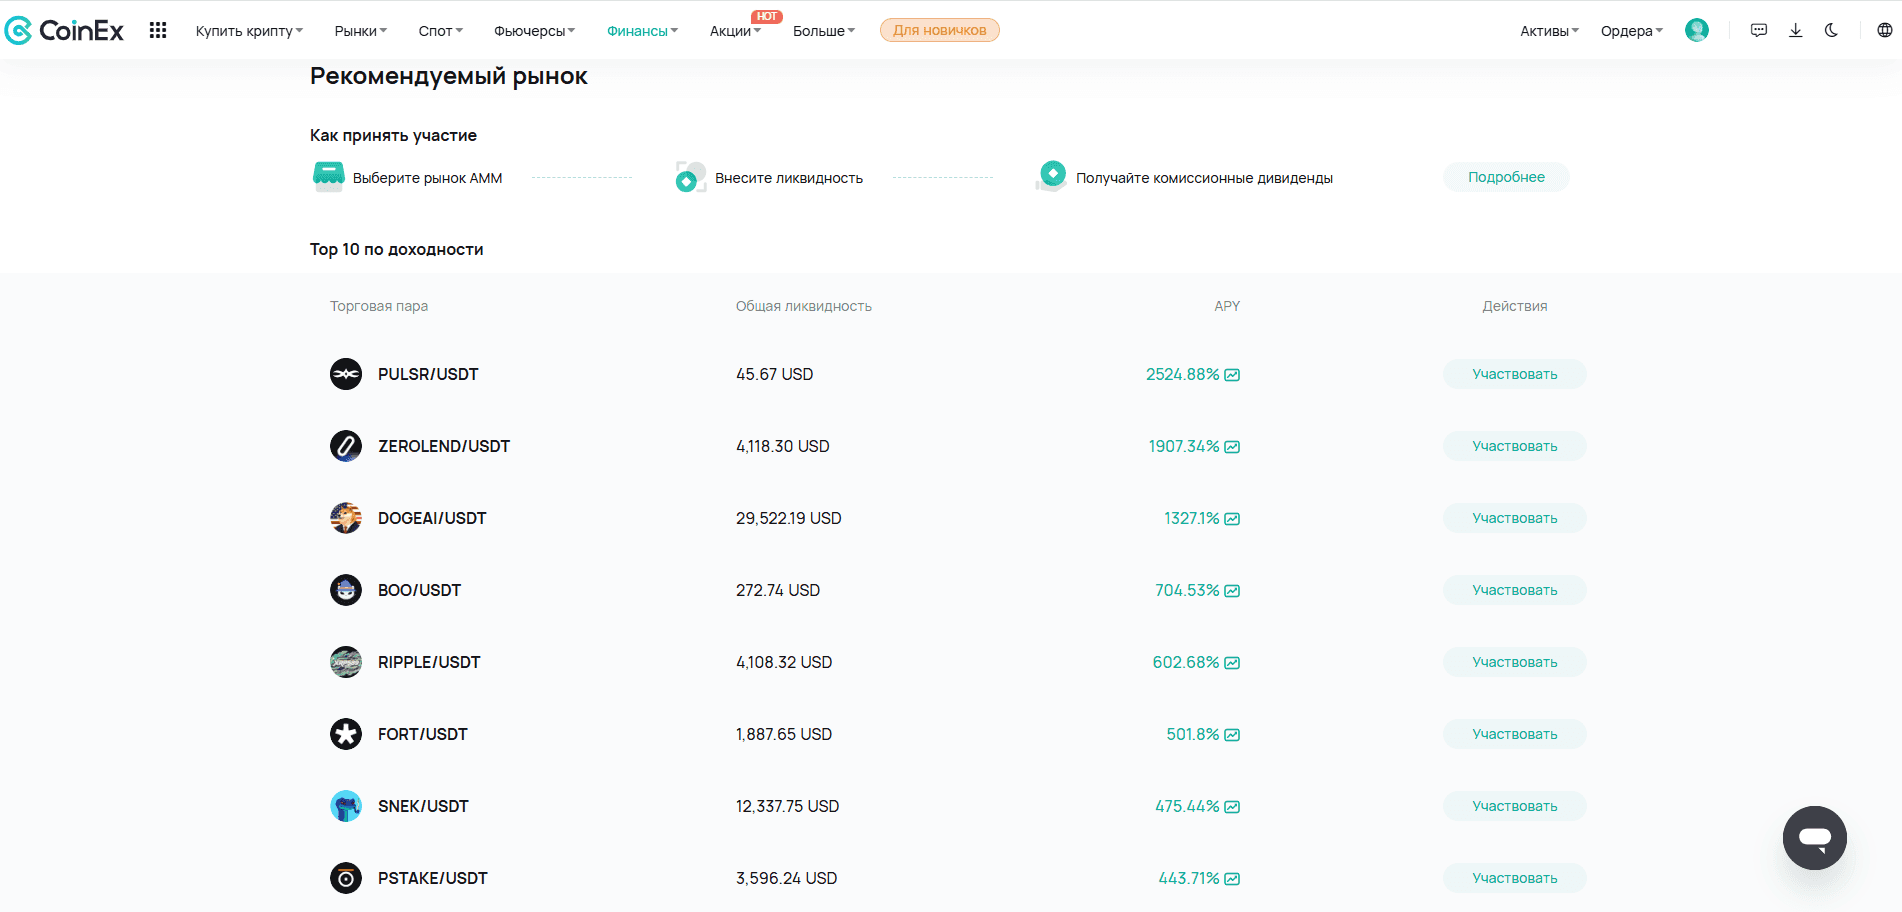Click the APY column header
The image size is (1902, 912).
click(1227, 306)
